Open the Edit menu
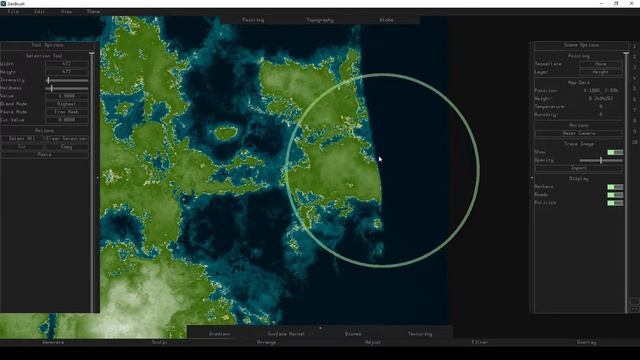640x360 pixels. click(x=40, y=12)
